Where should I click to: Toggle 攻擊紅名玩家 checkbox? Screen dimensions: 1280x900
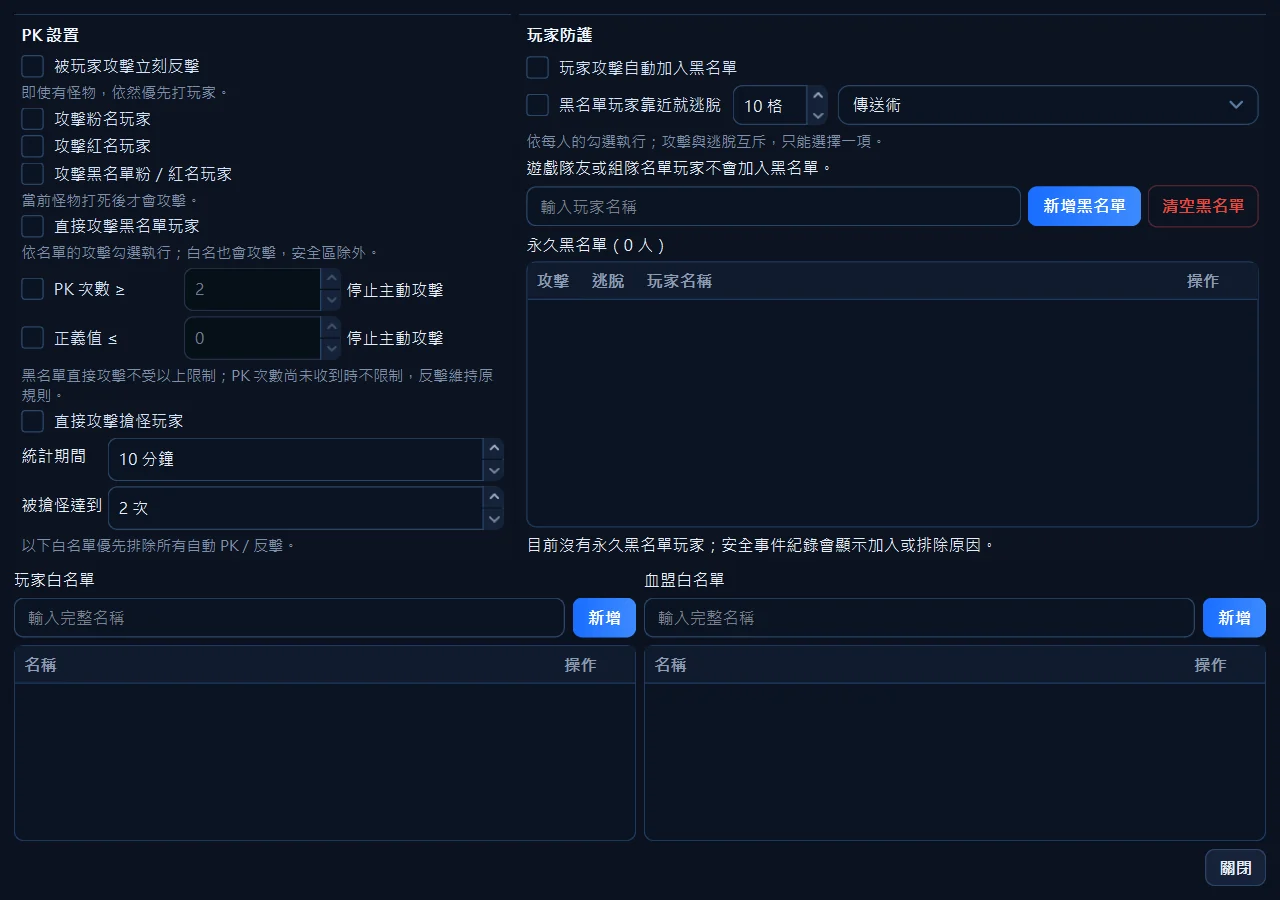point(33,146)
